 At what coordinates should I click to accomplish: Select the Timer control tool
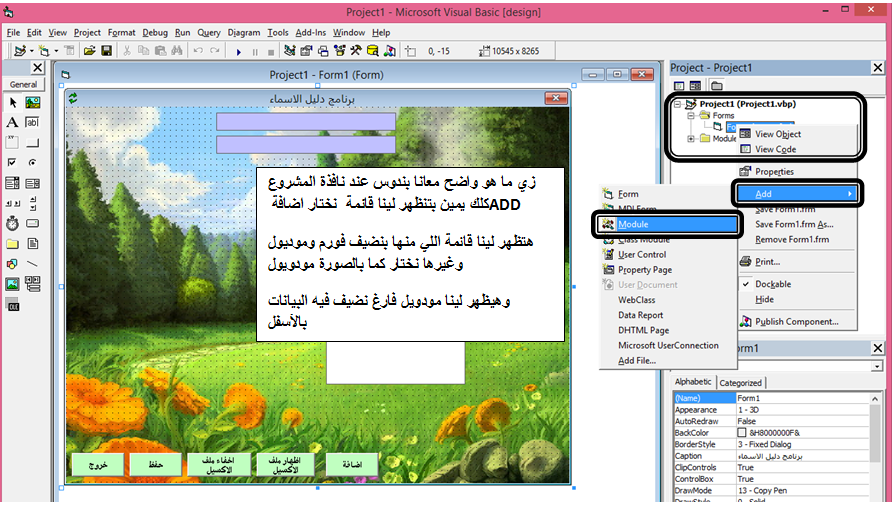(13, 224)
